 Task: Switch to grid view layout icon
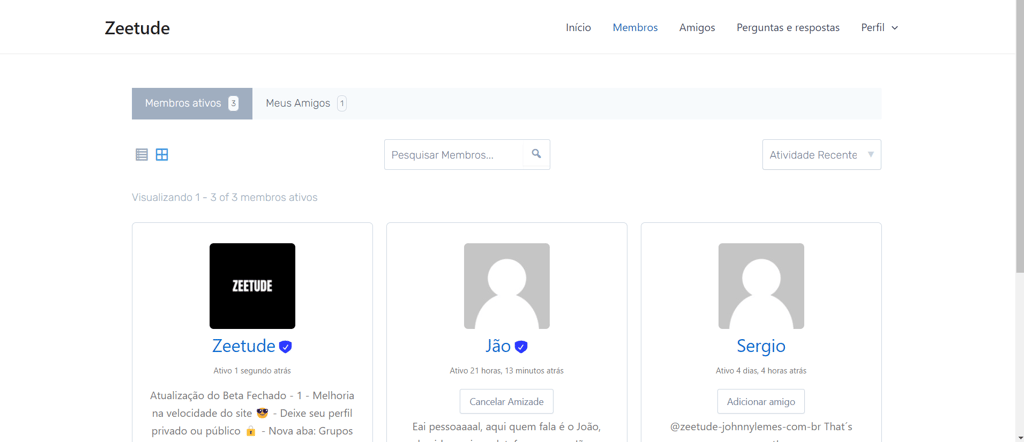point(162,155)
